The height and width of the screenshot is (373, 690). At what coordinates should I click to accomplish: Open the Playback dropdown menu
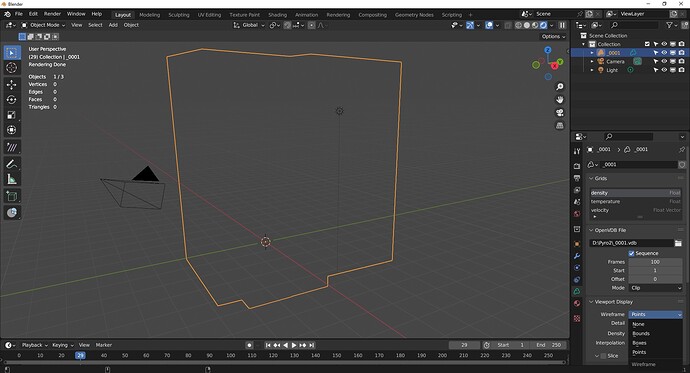[35, 345]
